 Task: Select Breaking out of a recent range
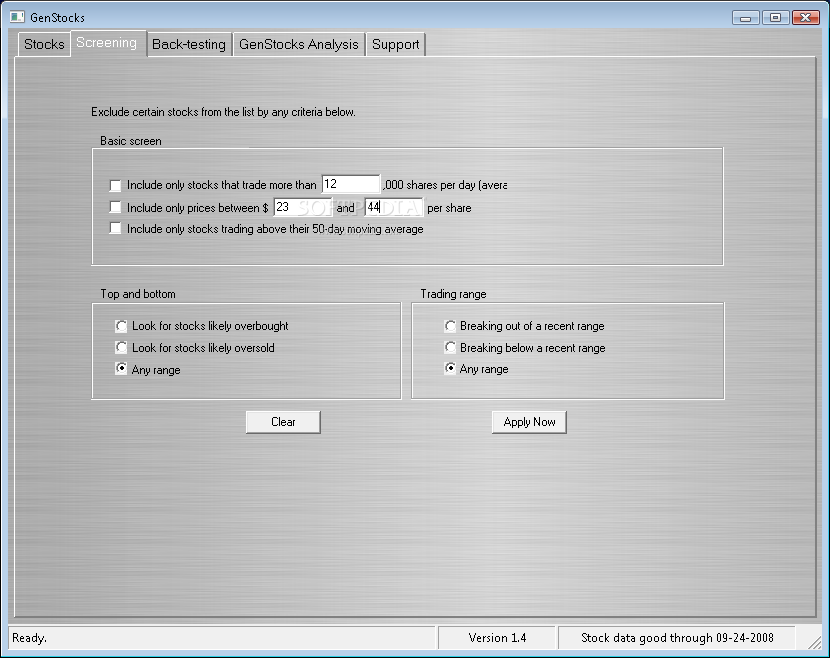click(x=450, y=326)
